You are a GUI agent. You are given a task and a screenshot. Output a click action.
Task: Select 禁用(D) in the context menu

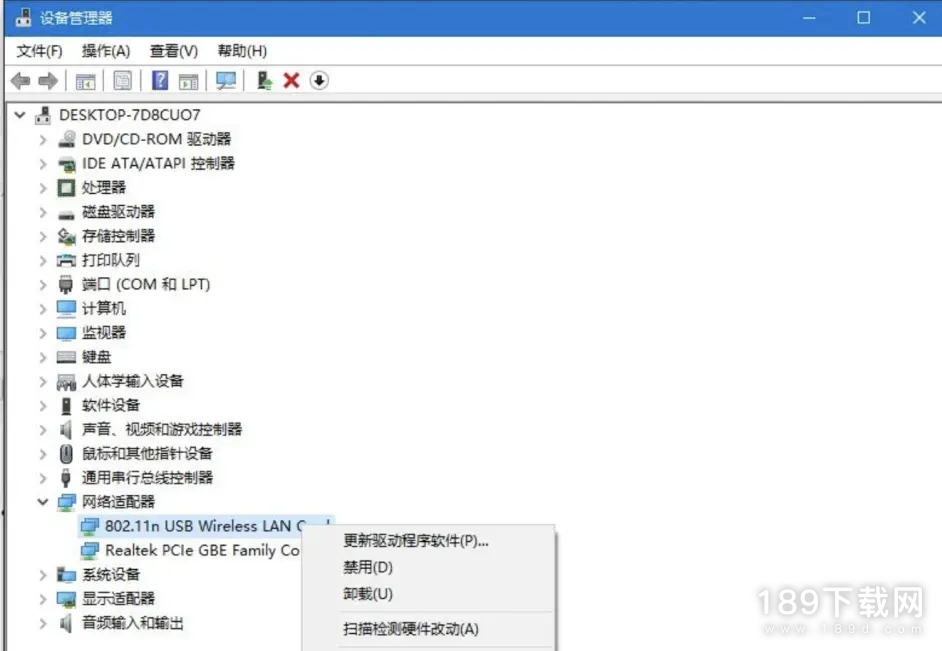click(x=368, y=567)
